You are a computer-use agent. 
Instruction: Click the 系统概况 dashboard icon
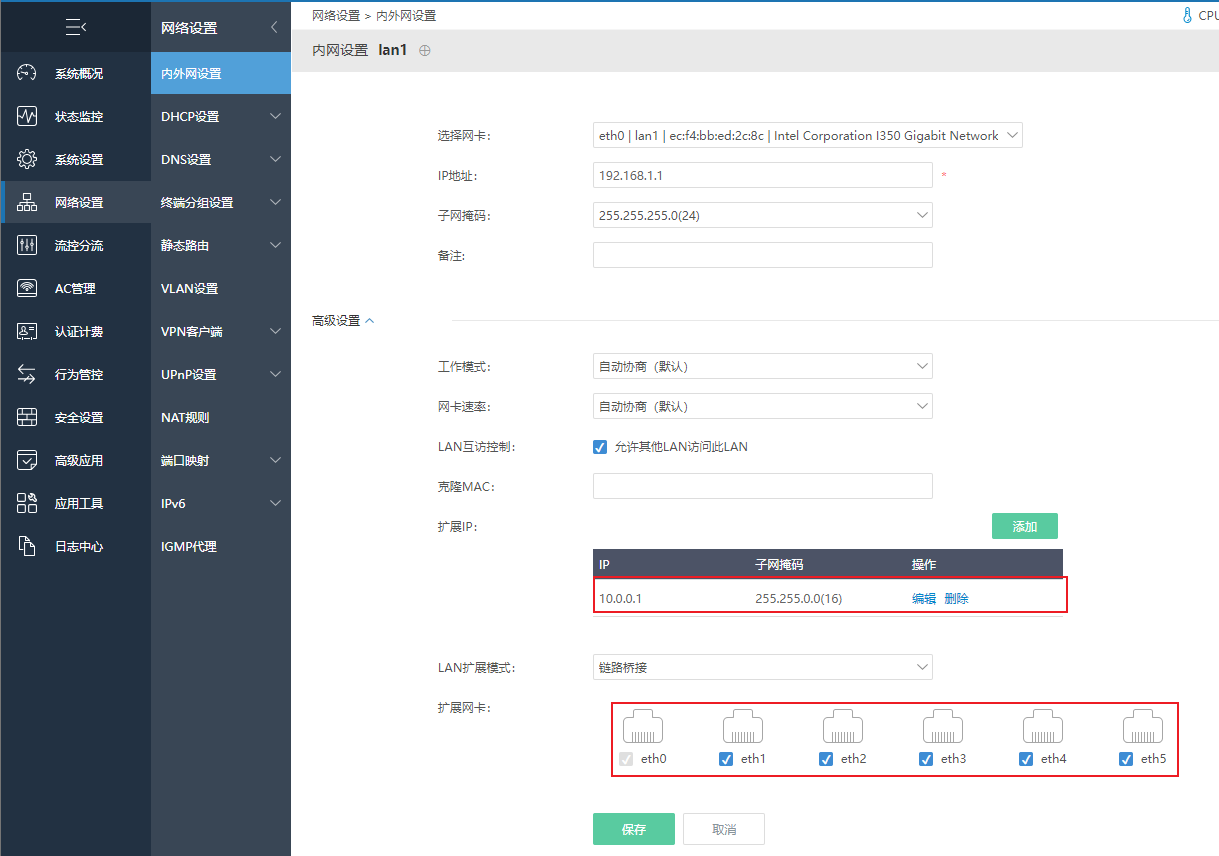click(x=27, y=73)
